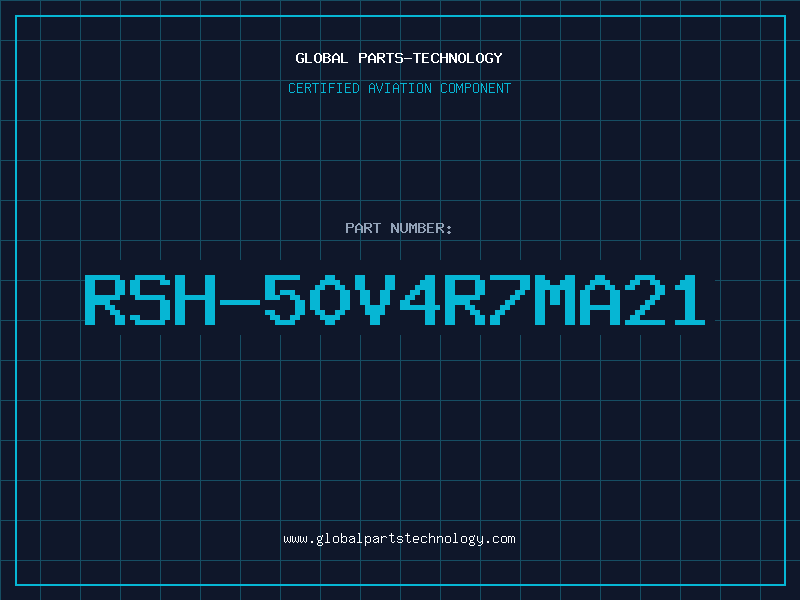The width and height of the screenshot is (800, 600).
Task: Click the word 'GLOBAL' in the header
Action: 322,58
